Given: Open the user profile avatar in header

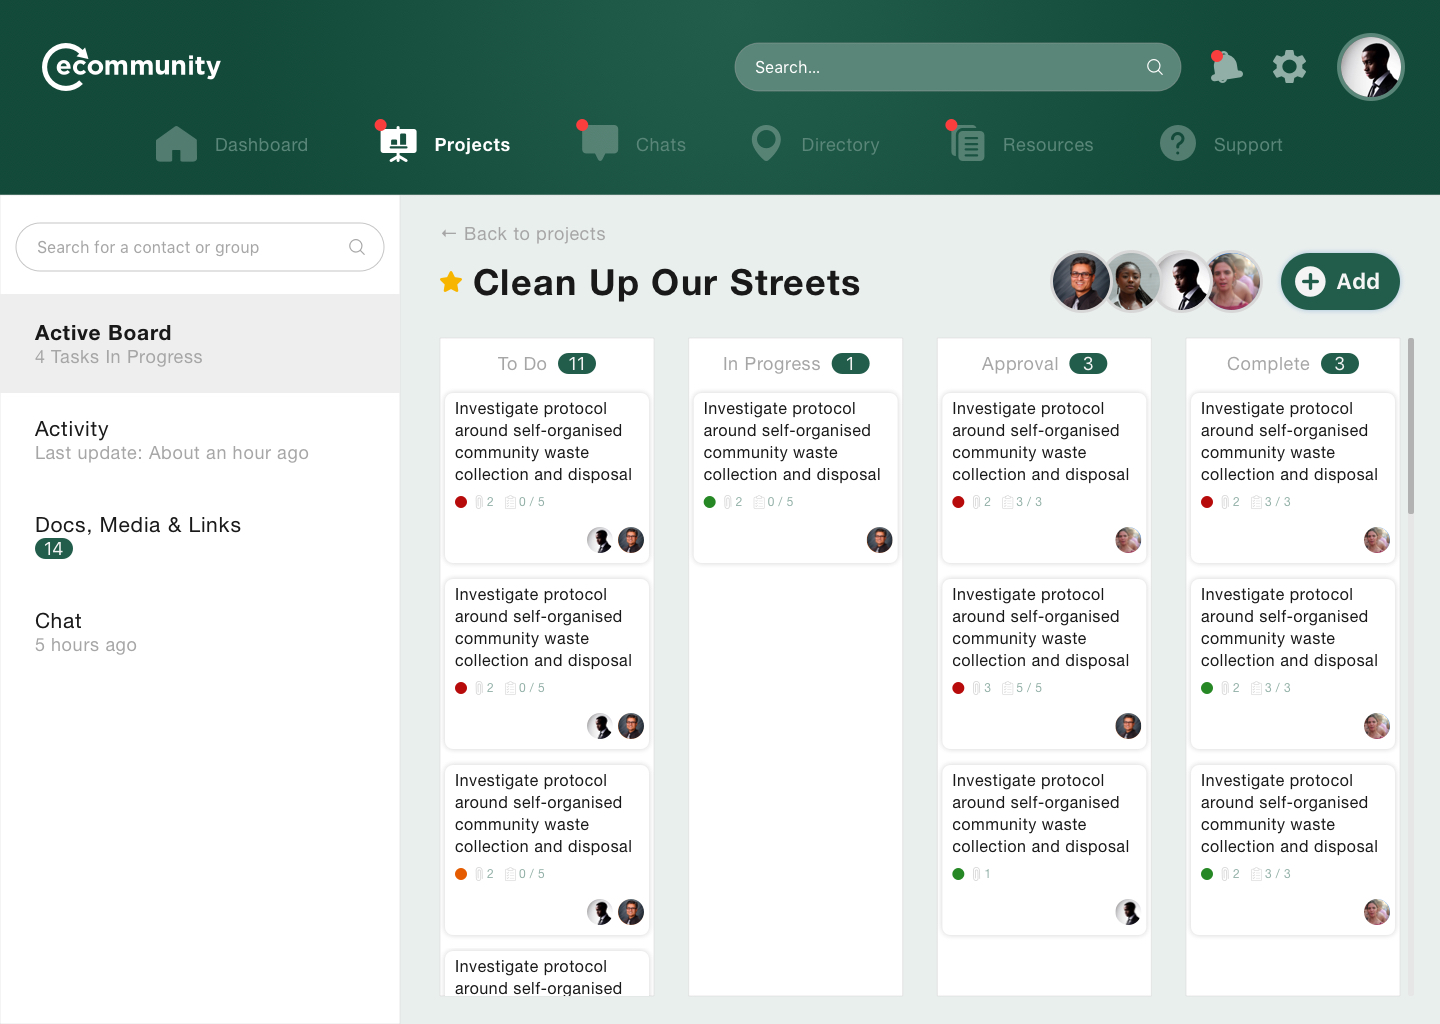Looking at the screenshot, I should [x=1370, y=68].
